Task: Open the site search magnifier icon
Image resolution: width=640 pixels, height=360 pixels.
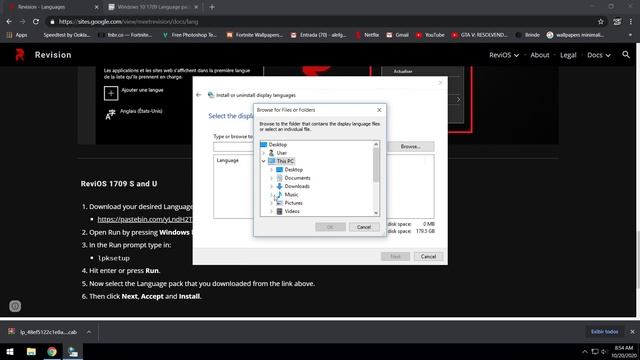Action: click(626, 54)
